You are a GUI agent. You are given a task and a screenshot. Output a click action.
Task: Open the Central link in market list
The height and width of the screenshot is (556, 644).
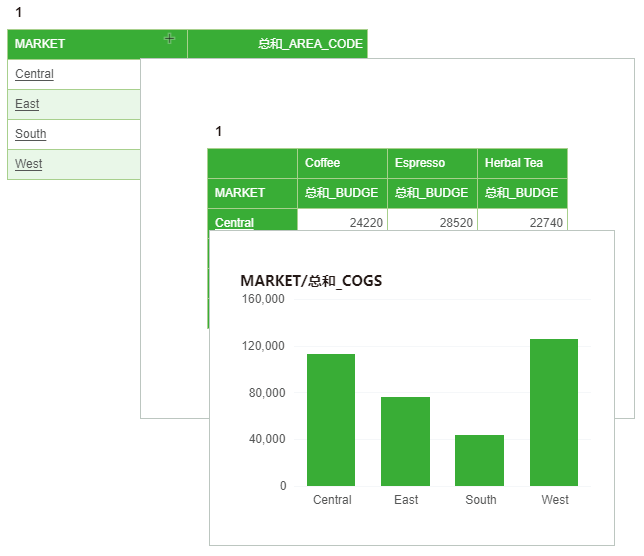click(35, 74)
